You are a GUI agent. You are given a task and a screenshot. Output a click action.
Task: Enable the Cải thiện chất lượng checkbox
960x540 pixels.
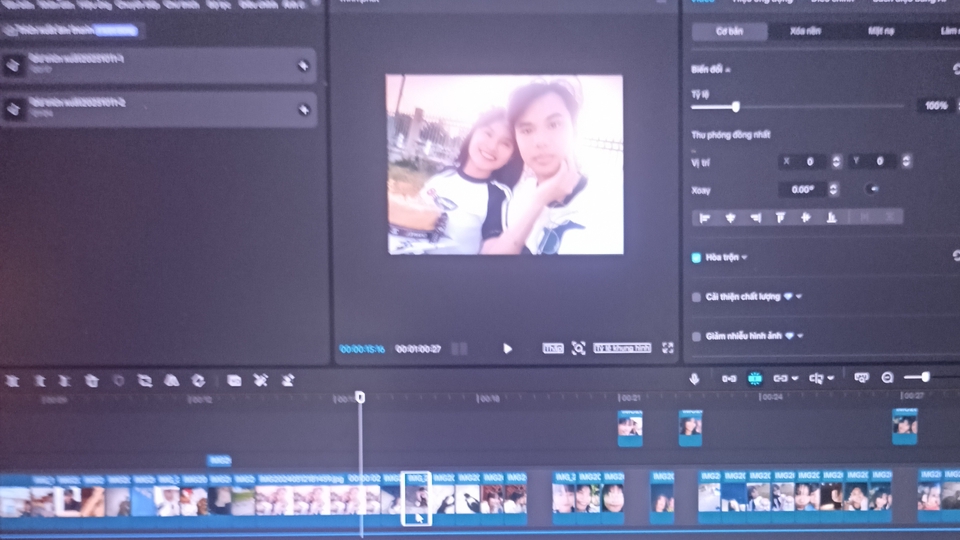pyautogui.click(x=697, y=297)
